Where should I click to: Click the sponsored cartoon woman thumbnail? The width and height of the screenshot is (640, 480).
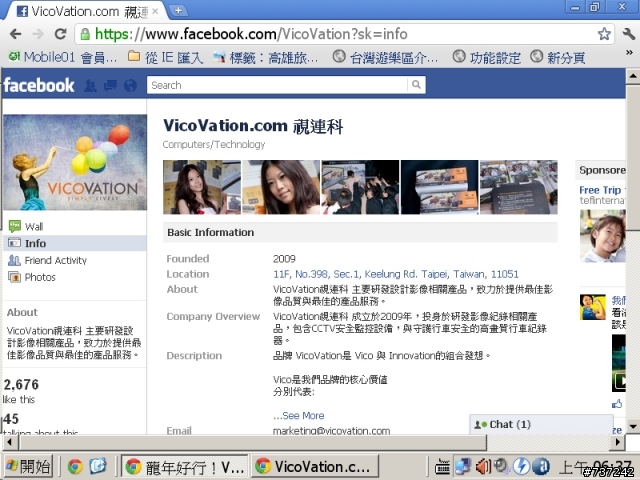[593, 307]
